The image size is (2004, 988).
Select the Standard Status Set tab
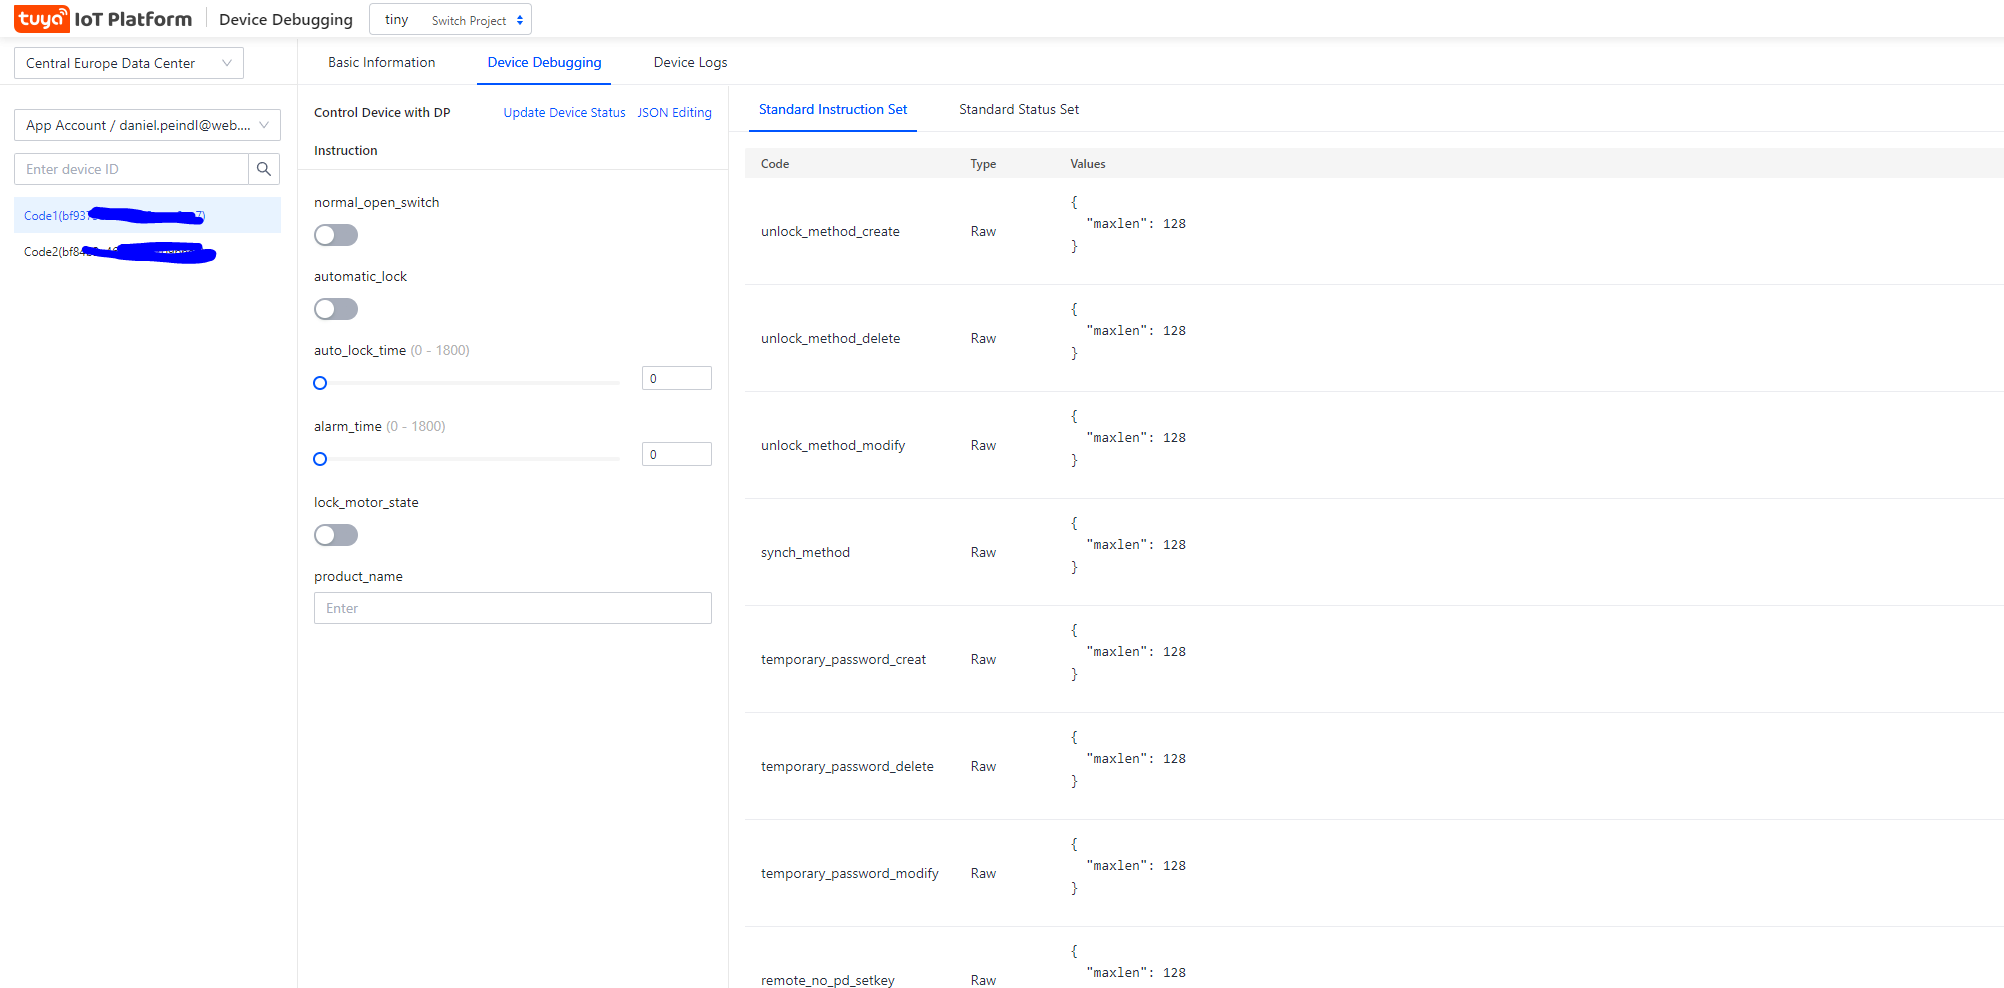point(1018,109)
